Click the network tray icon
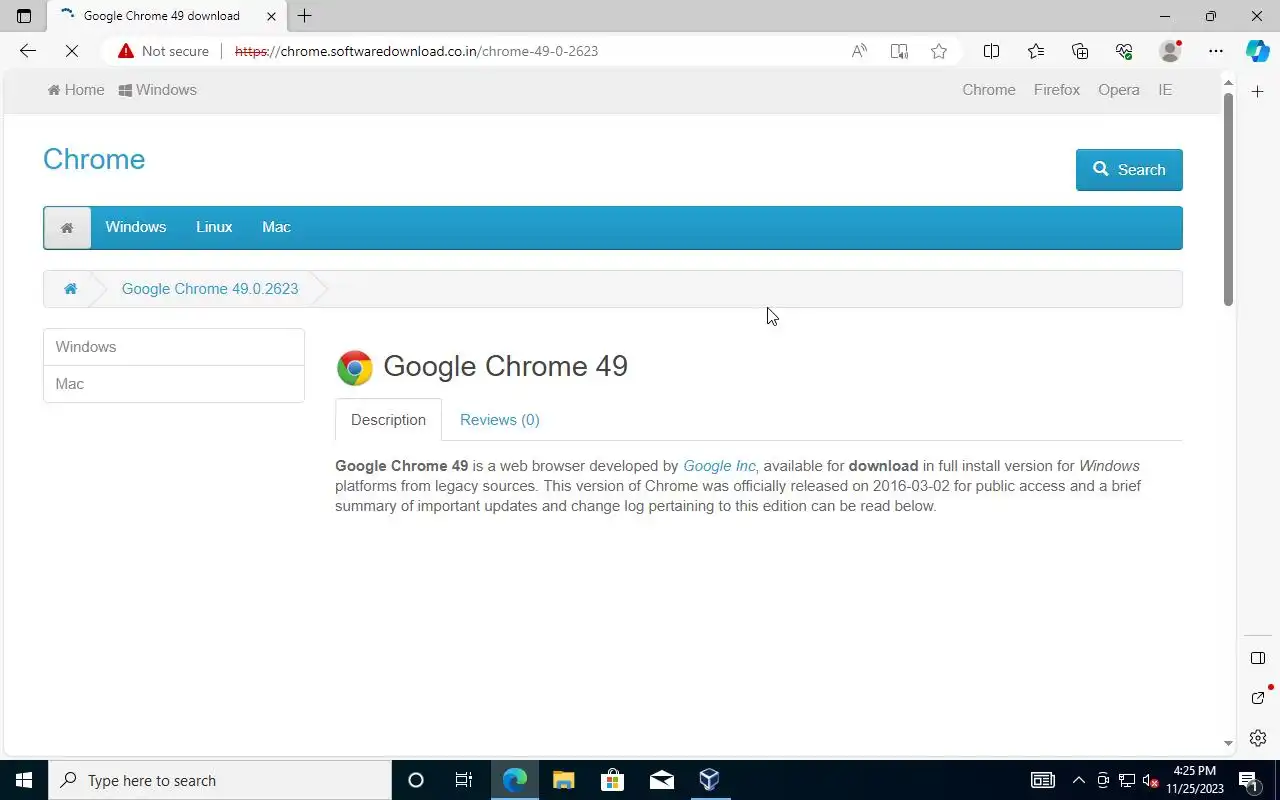This screenshot has height=800, width=1280. [x=1127, y=780]
